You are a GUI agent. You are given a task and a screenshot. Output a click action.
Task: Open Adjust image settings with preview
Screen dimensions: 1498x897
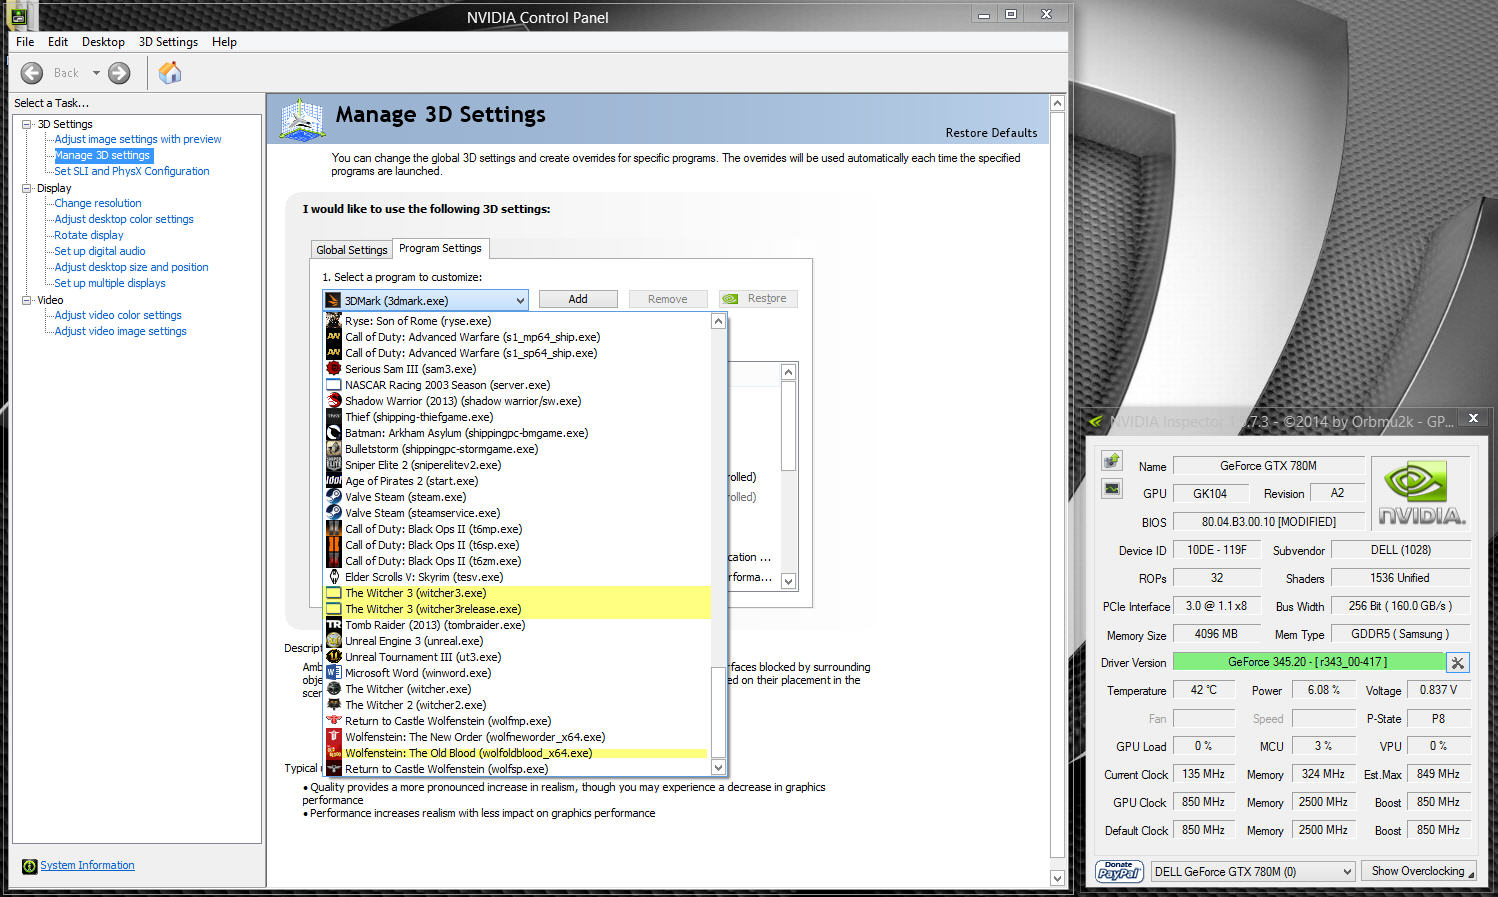coord(138,140)
